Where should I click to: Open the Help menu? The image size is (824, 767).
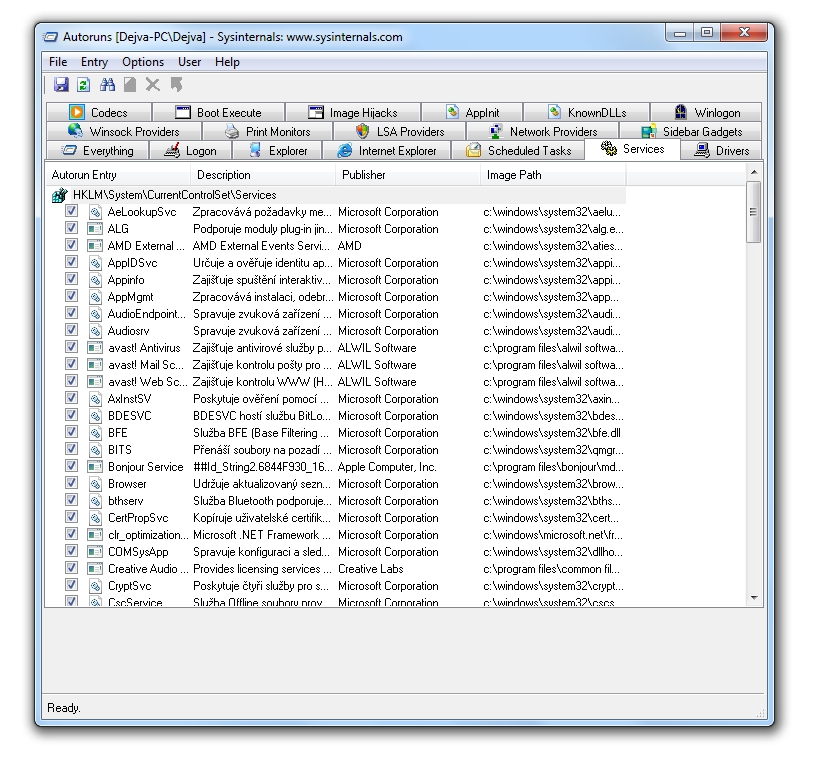[x=227, y=62]
